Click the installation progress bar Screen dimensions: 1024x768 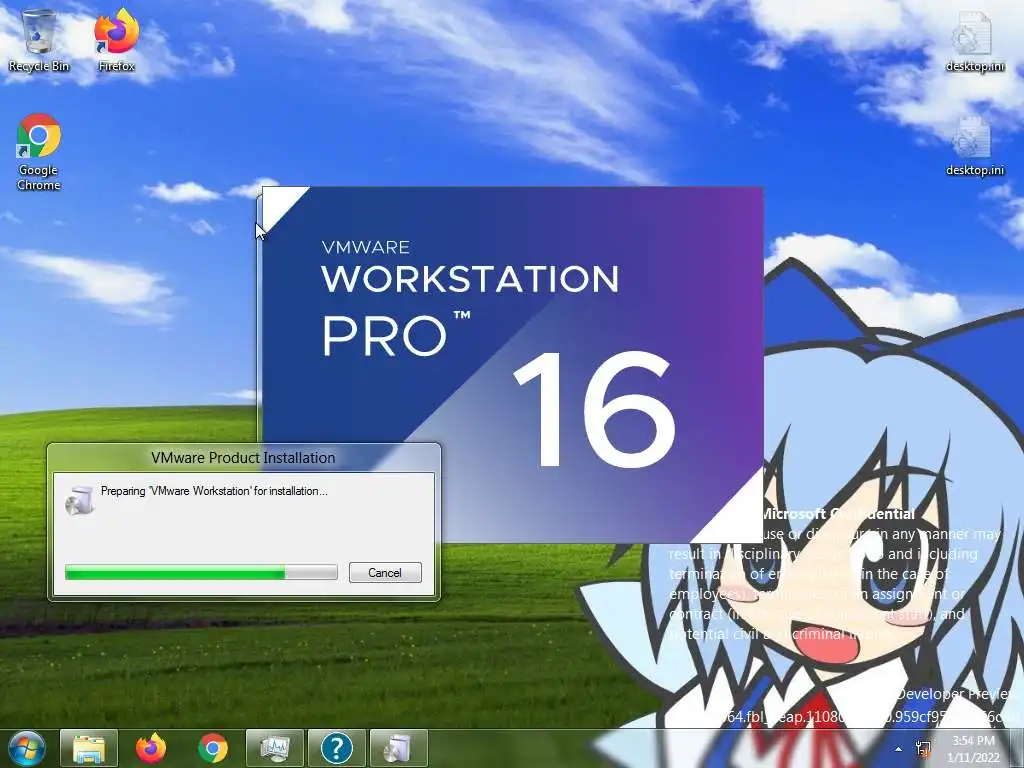click(x=201, y=573)
